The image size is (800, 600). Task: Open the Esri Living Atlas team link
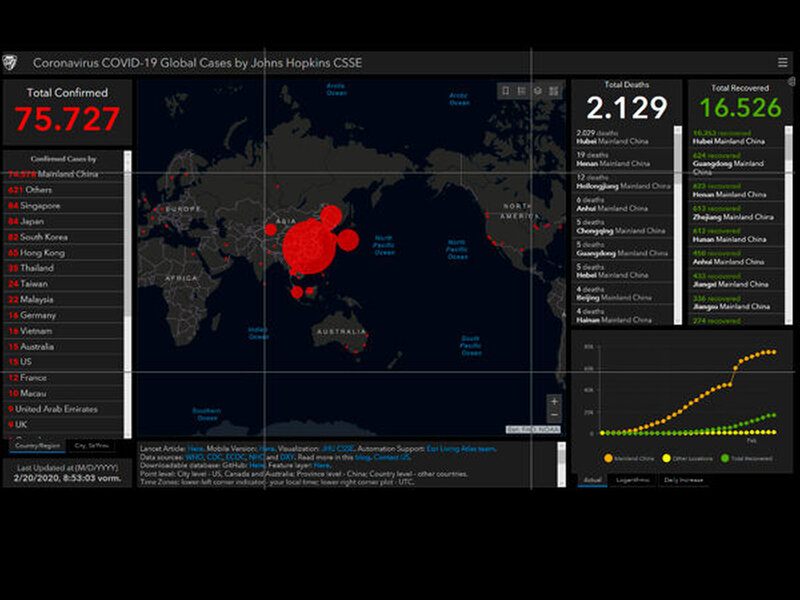point(461,449)
